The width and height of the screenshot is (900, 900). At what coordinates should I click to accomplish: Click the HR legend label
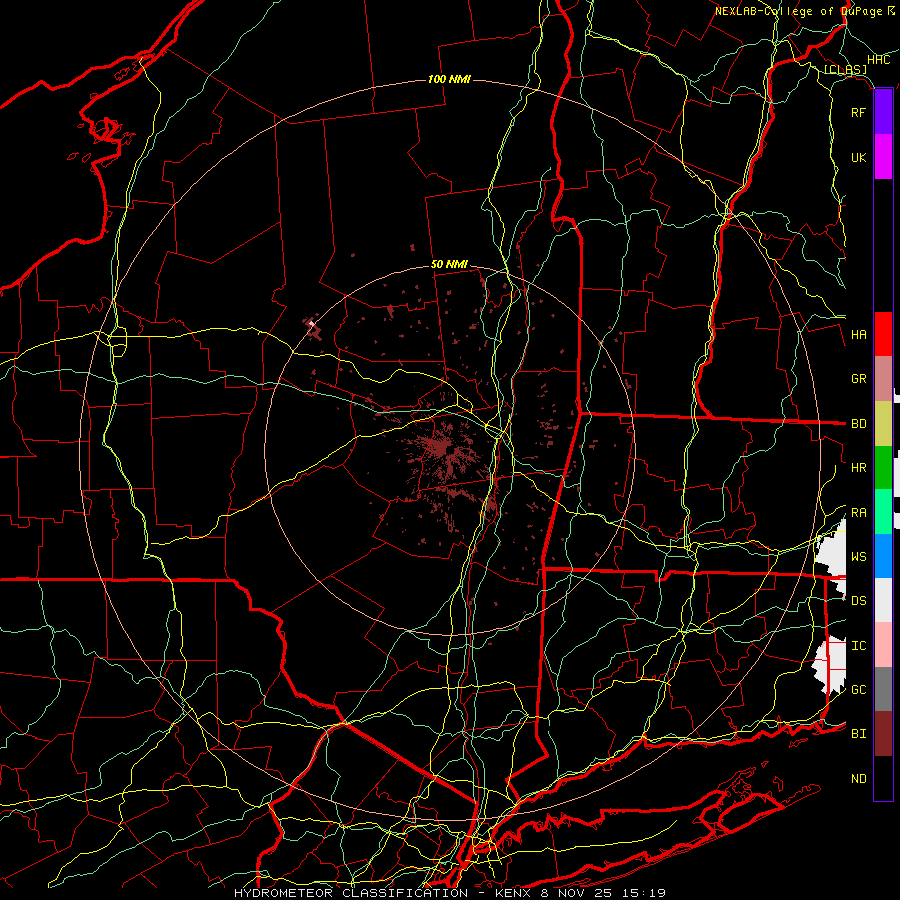click(x=858, y=468)
